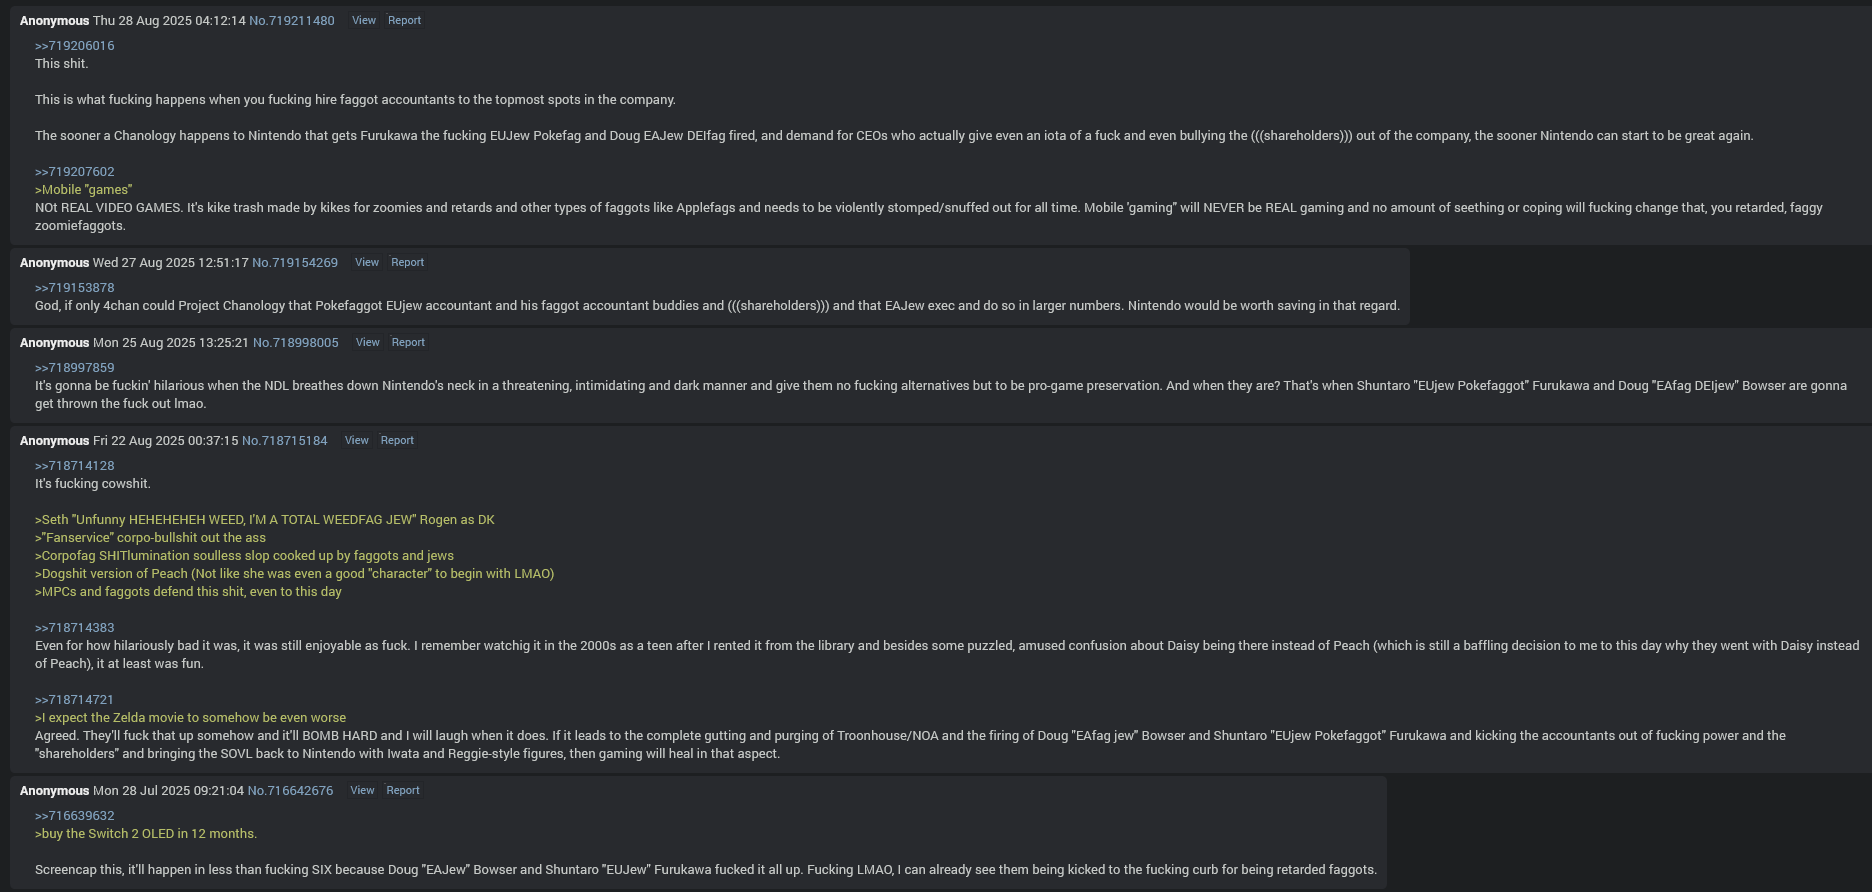Follow quote link >>719206016
Viewport: 1872px width, 892px height.
click(x=74, y=46)
